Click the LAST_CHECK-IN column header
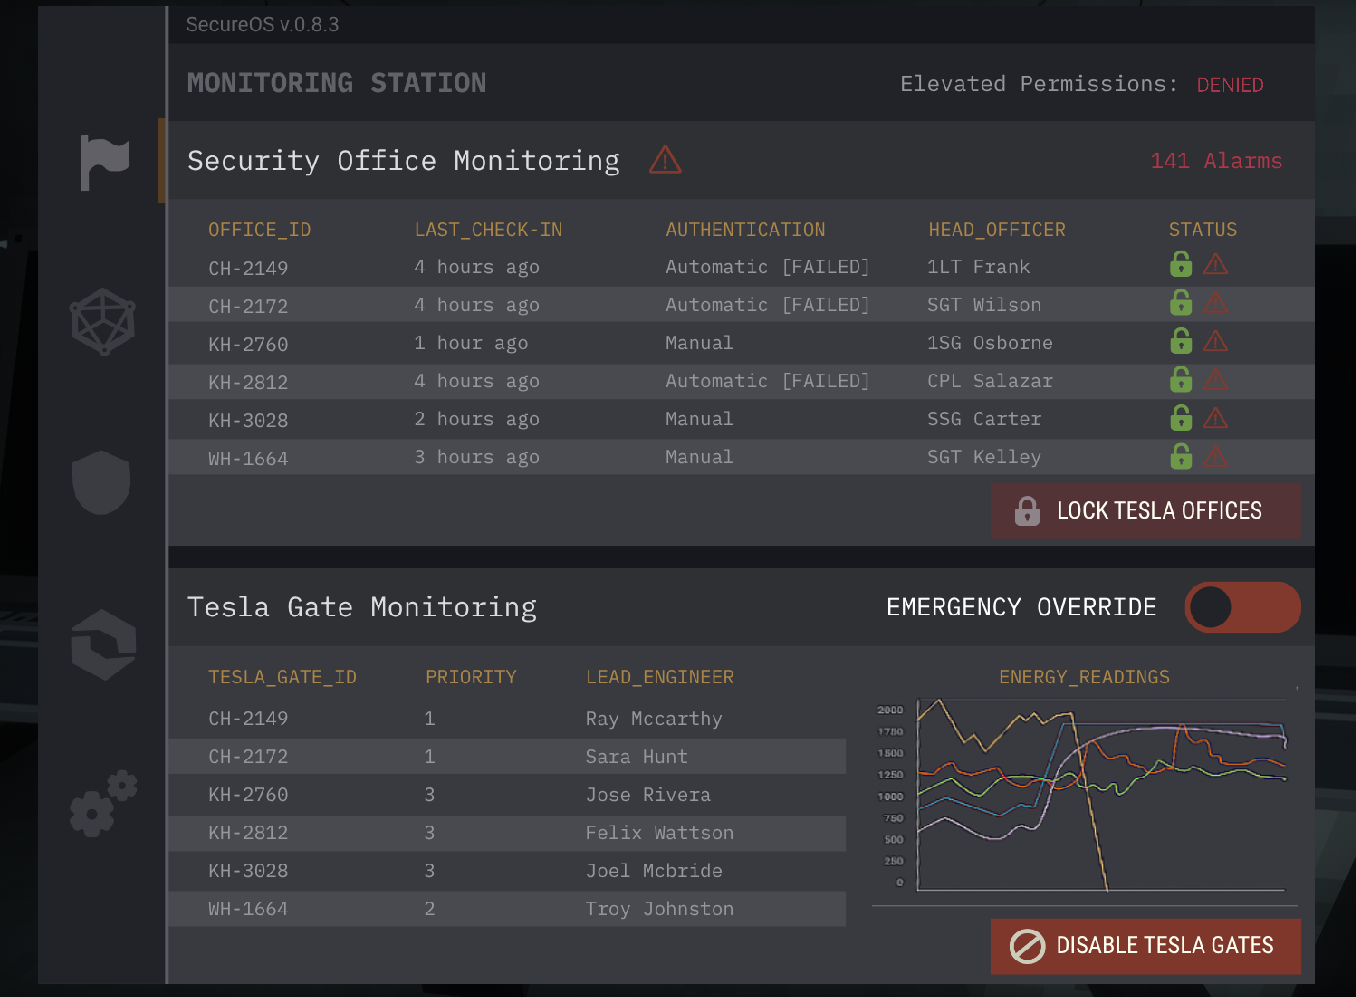 coord(489,230)
